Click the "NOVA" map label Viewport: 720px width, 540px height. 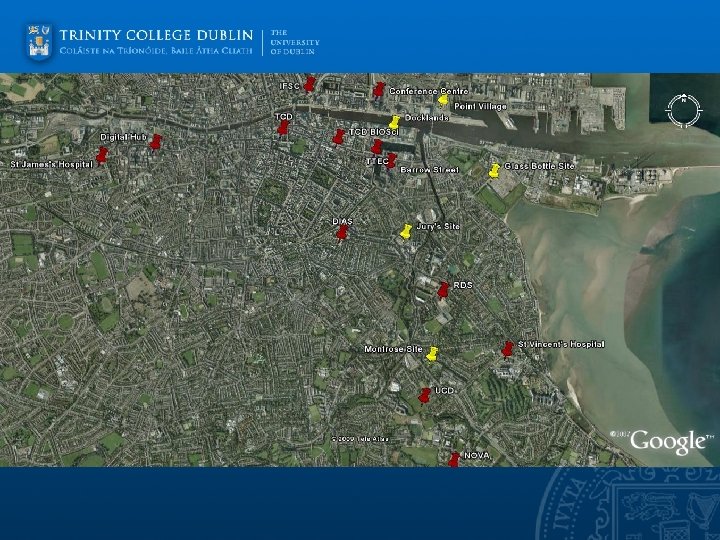477,456
